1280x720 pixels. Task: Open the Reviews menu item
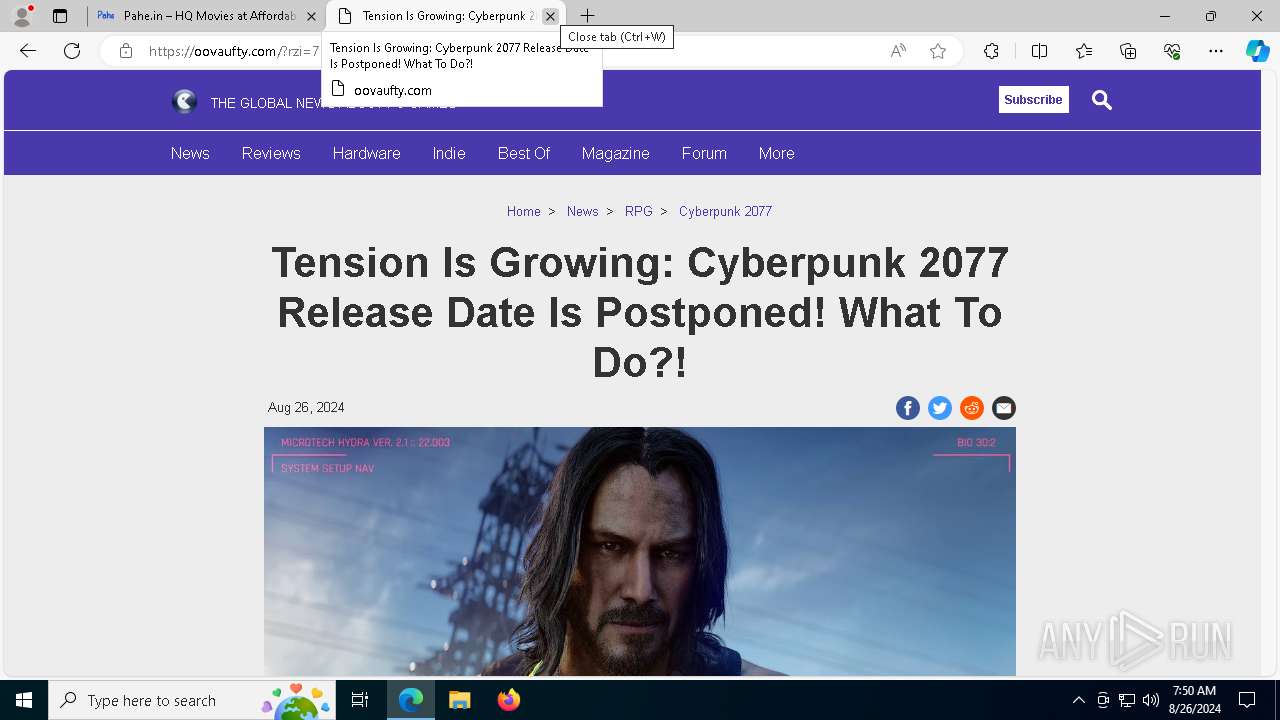(x=271, y=153)
